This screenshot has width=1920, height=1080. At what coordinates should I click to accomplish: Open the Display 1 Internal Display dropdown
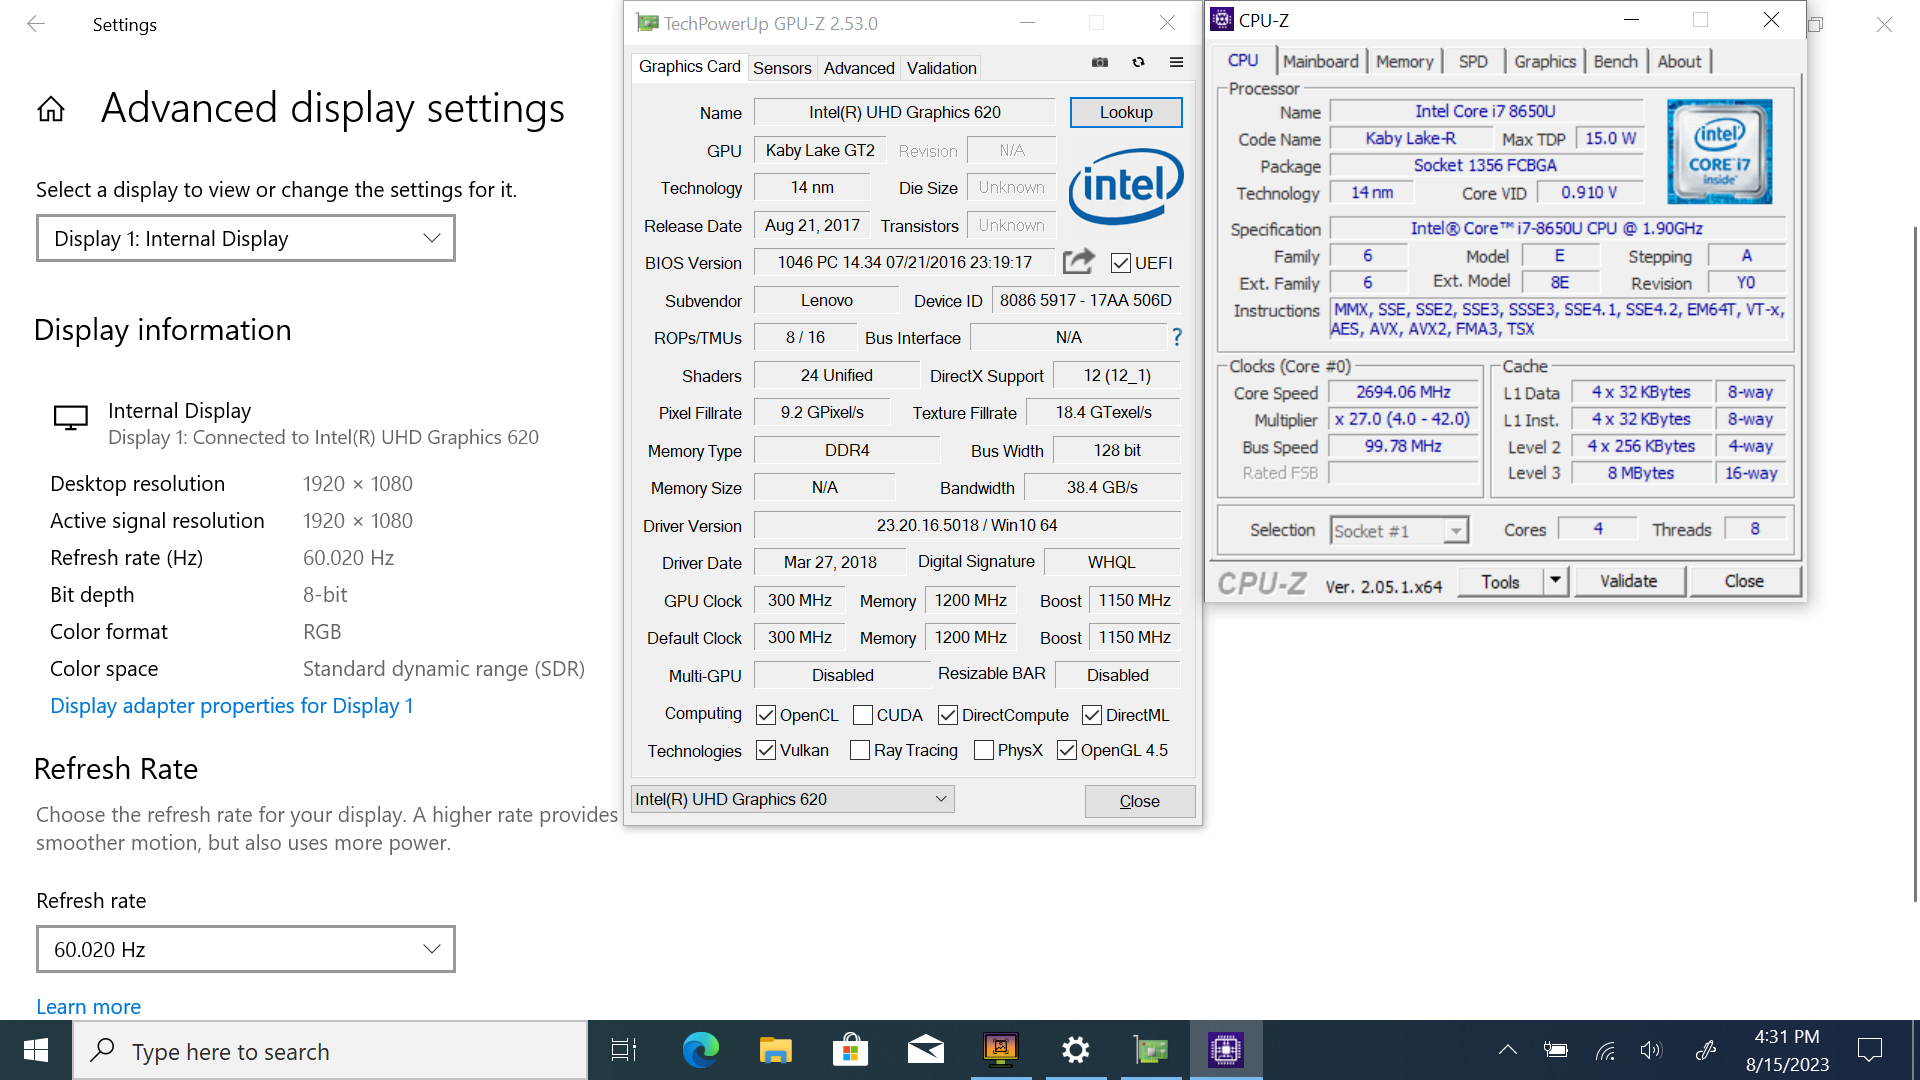coord(246,238)
